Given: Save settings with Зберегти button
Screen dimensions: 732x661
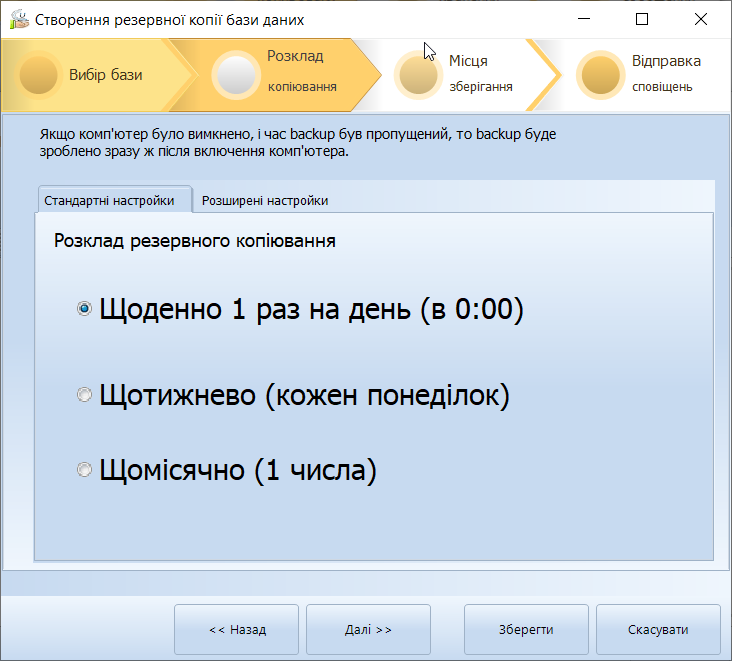Looking at the screenshot, I should point(526,630).
